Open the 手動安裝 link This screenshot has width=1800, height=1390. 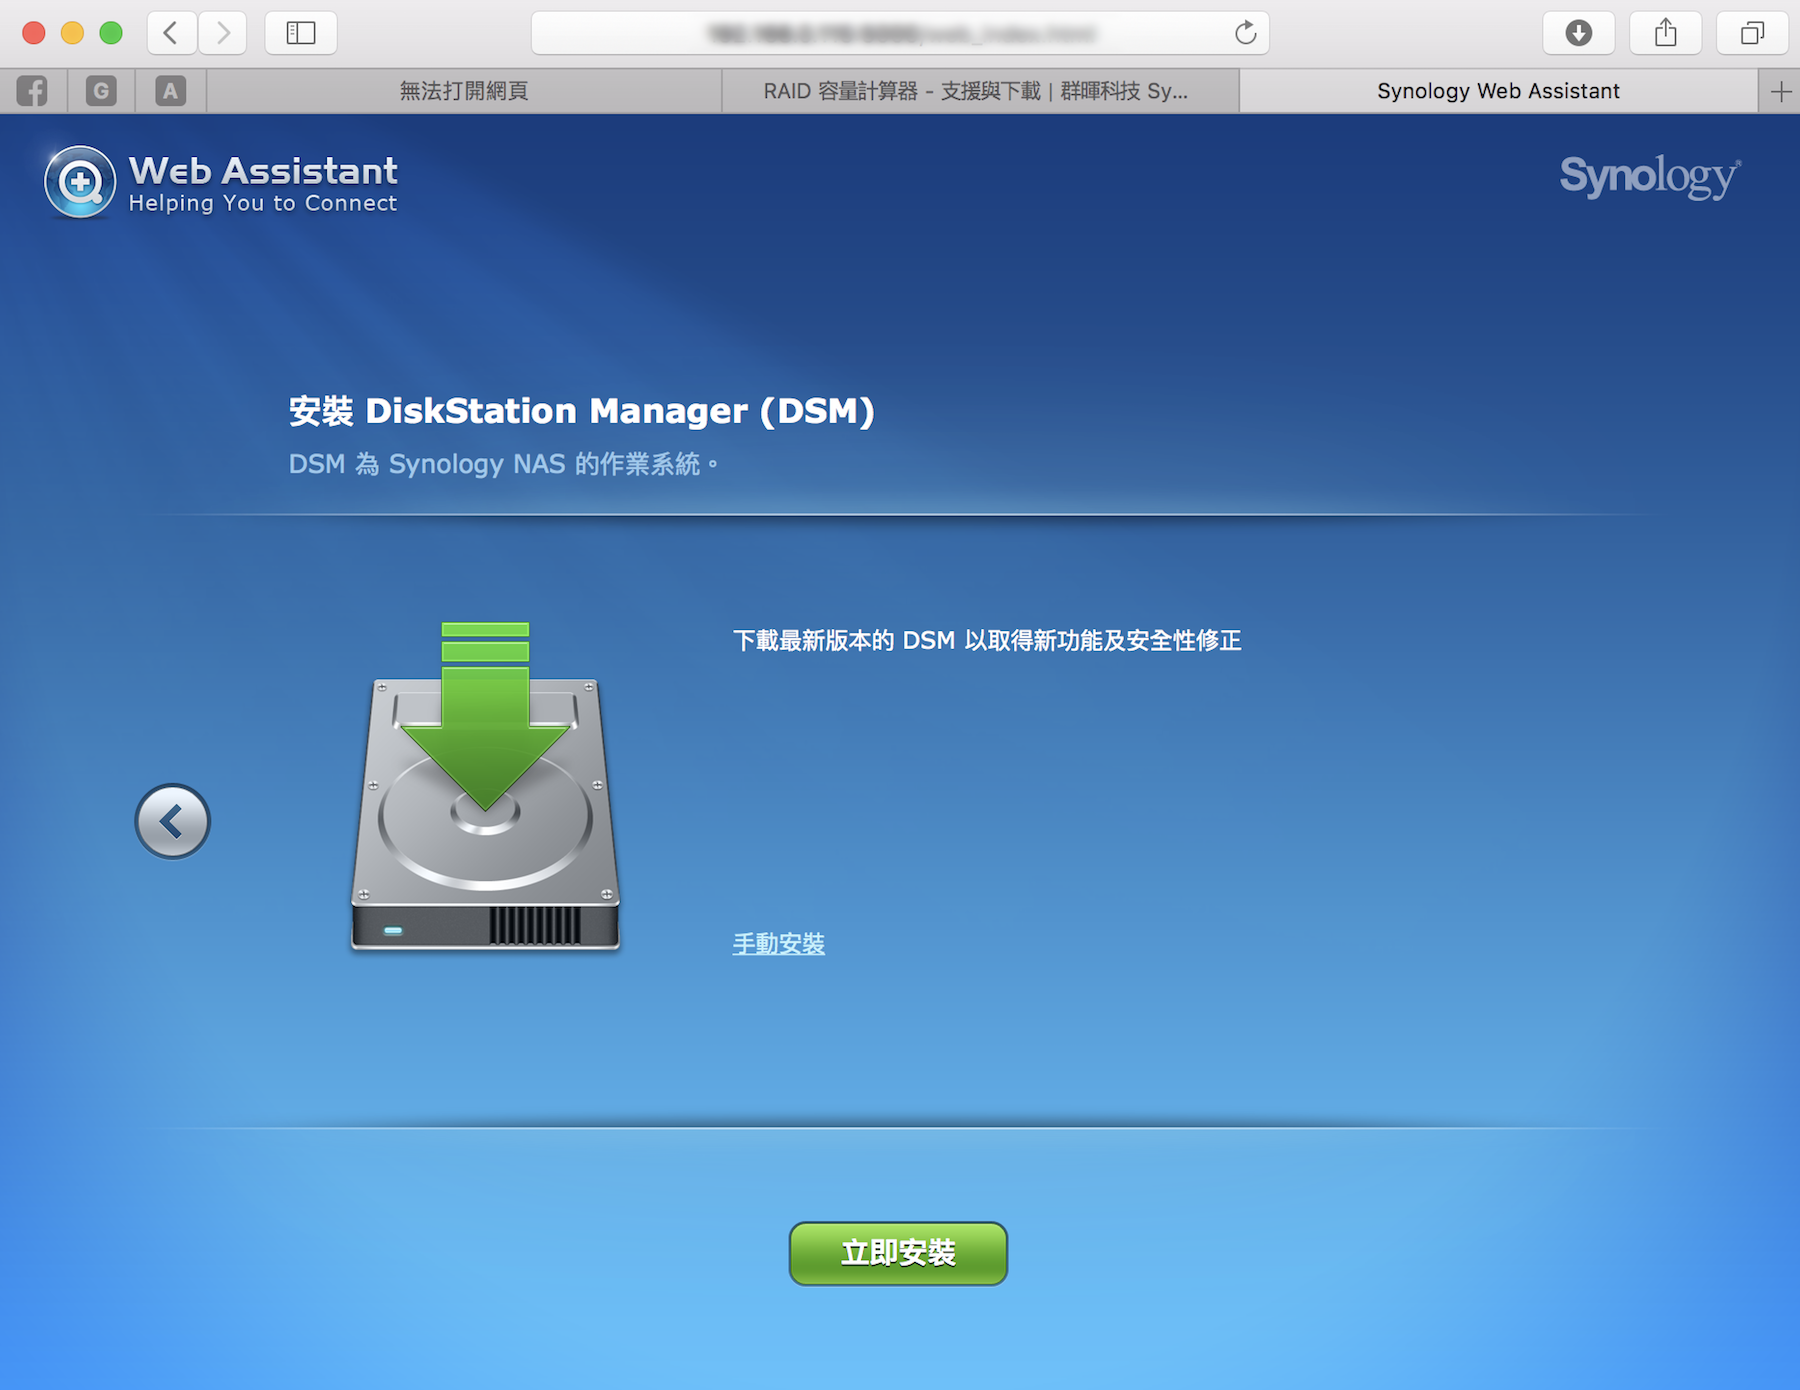point(778,943)
